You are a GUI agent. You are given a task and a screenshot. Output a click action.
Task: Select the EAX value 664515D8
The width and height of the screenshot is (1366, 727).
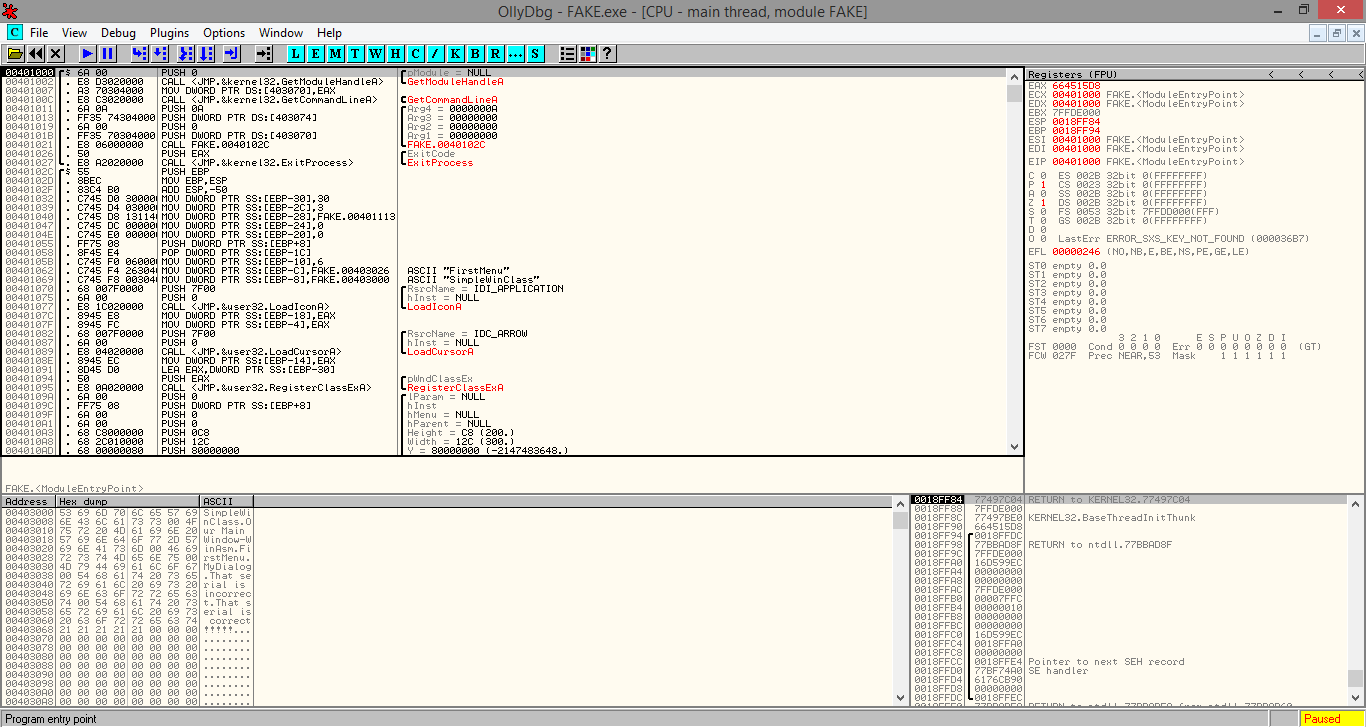[1076, 86]
